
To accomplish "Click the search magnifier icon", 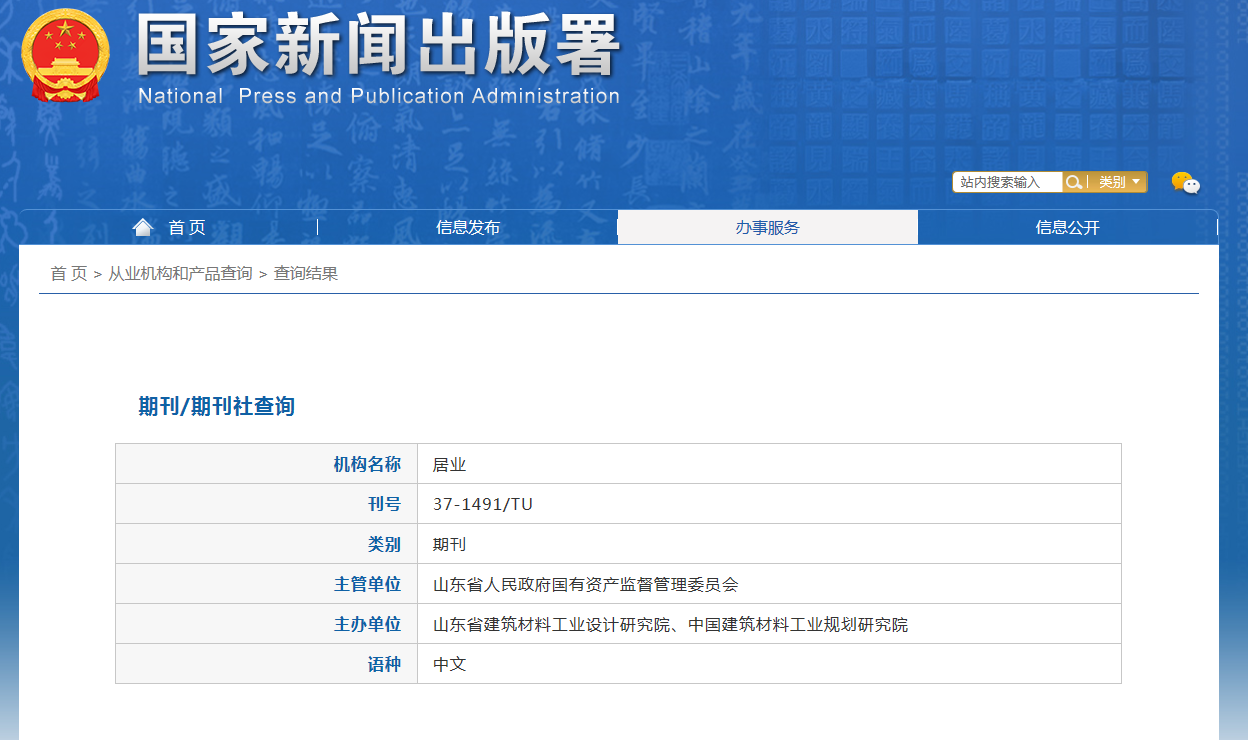I will click(1074, 182).
